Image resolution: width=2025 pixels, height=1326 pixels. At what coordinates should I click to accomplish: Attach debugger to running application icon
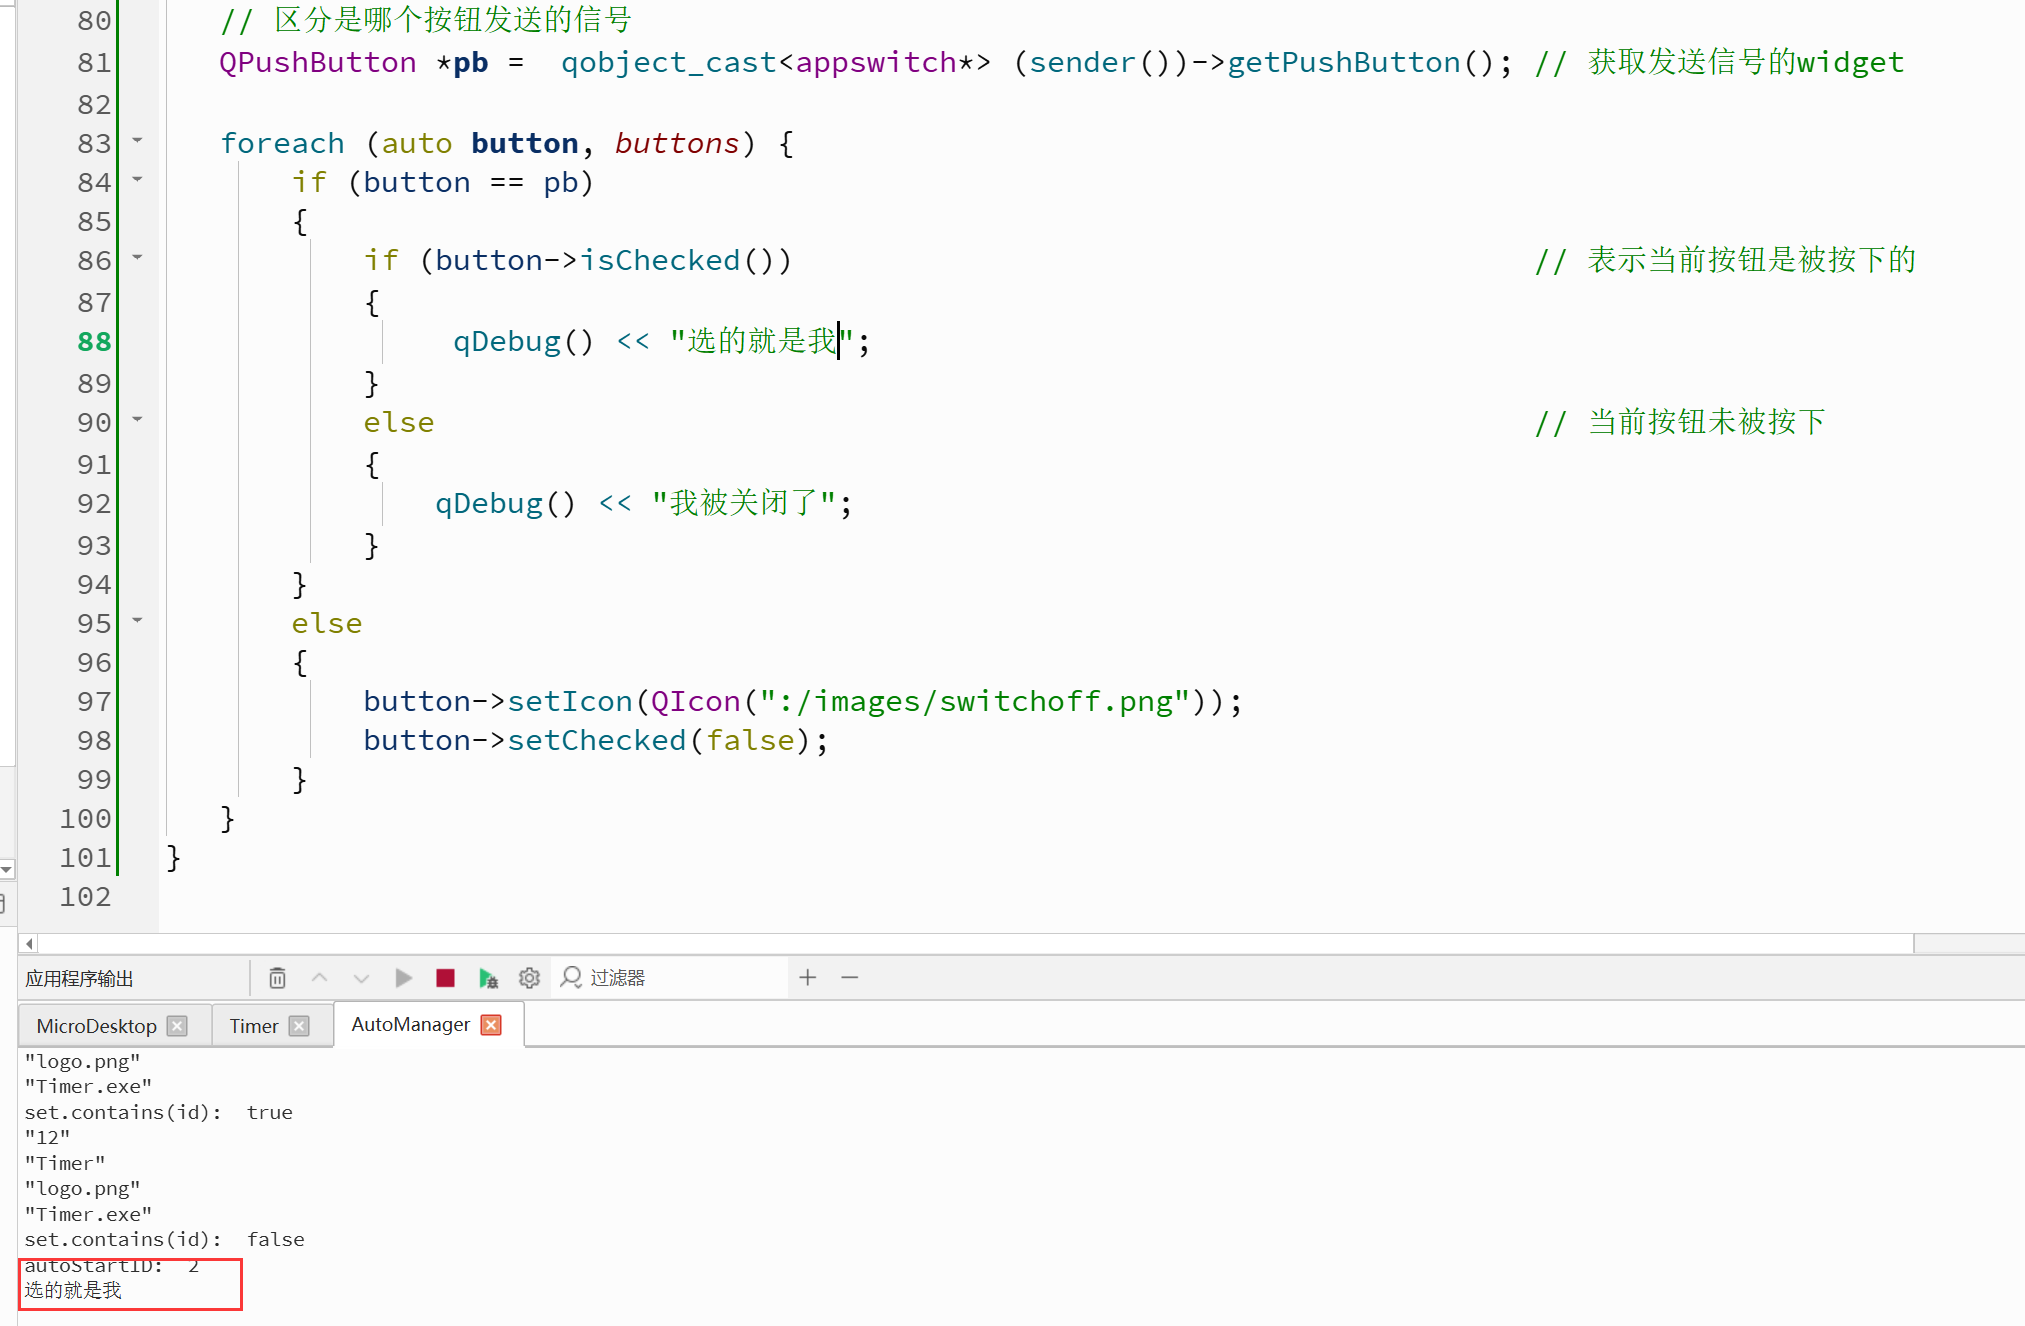point(488,977)
